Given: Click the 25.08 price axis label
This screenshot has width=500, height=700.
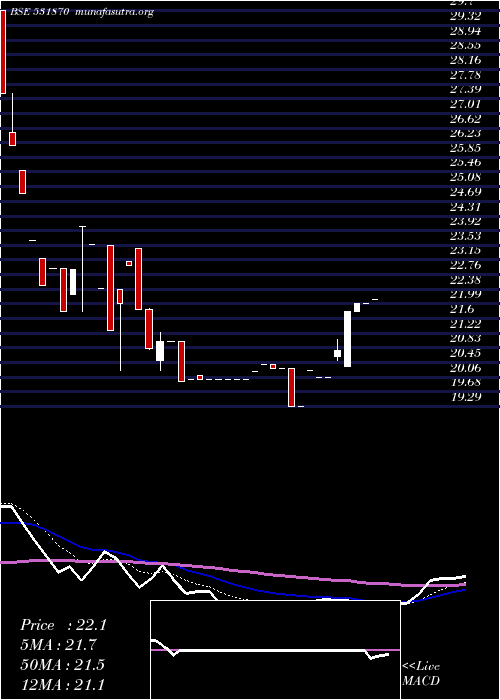Looking at the screenshot, I should (465, 177).
